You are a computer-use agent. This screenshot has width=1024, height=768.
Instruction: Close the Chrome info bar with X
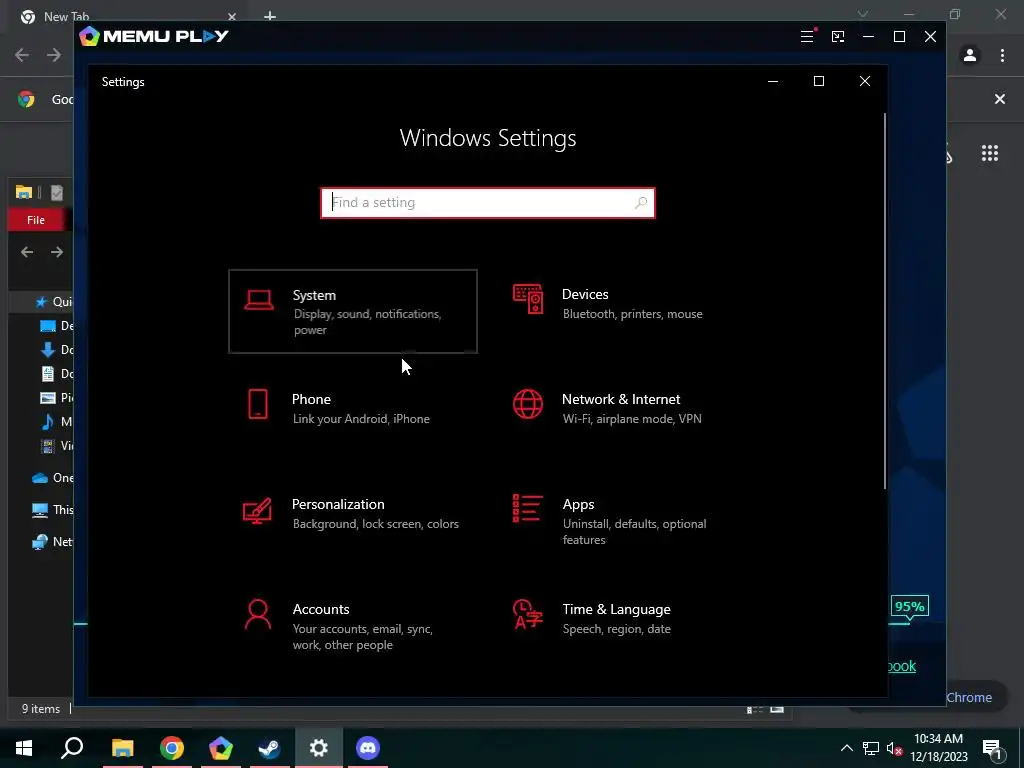point(1000,99)
